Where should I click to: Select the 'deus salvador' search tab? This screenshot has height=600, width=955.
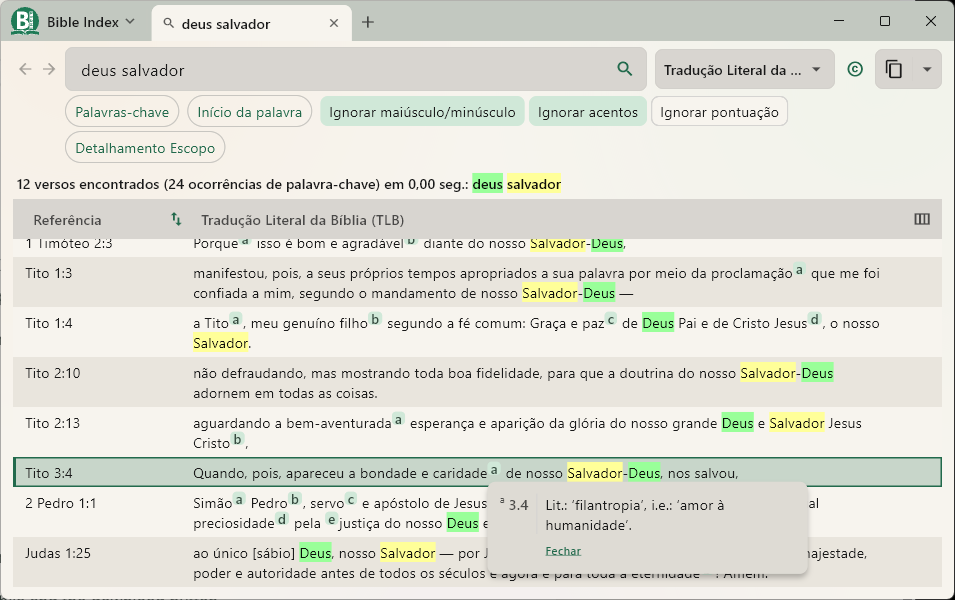[251, 24]
